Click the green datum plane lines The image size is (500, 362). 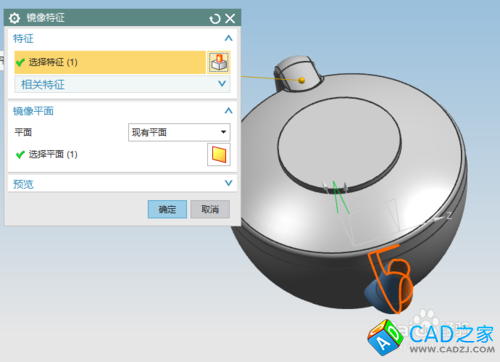click(340, 197)
